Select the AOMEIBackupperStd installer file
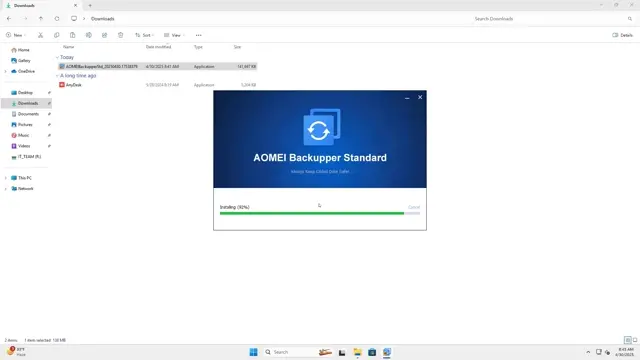Viewport: 640px width, 360px height. pyautogui.click(x=158, y=66)
